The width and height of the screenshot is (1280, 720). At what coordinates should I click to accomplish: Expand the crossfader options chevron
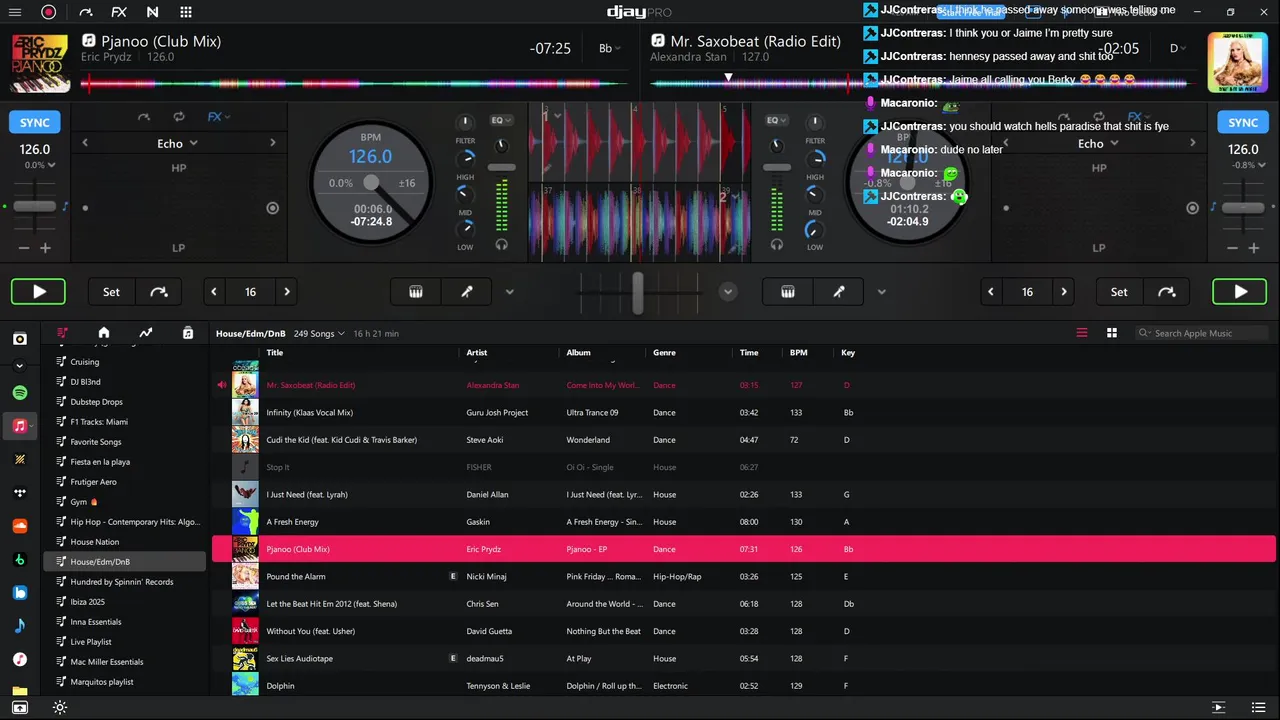pyautogui.click(x=728, y=292)
